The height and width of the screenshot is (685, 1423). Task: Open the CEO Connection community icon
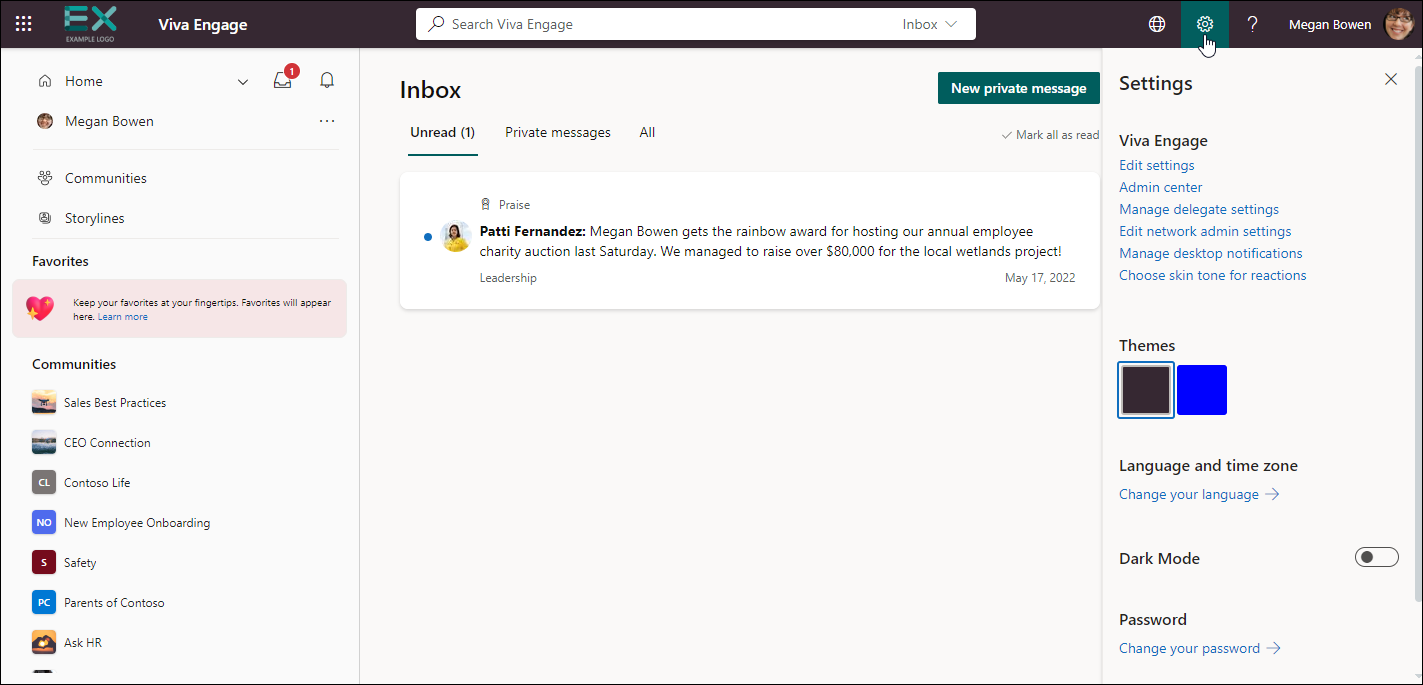click(44, 442)
